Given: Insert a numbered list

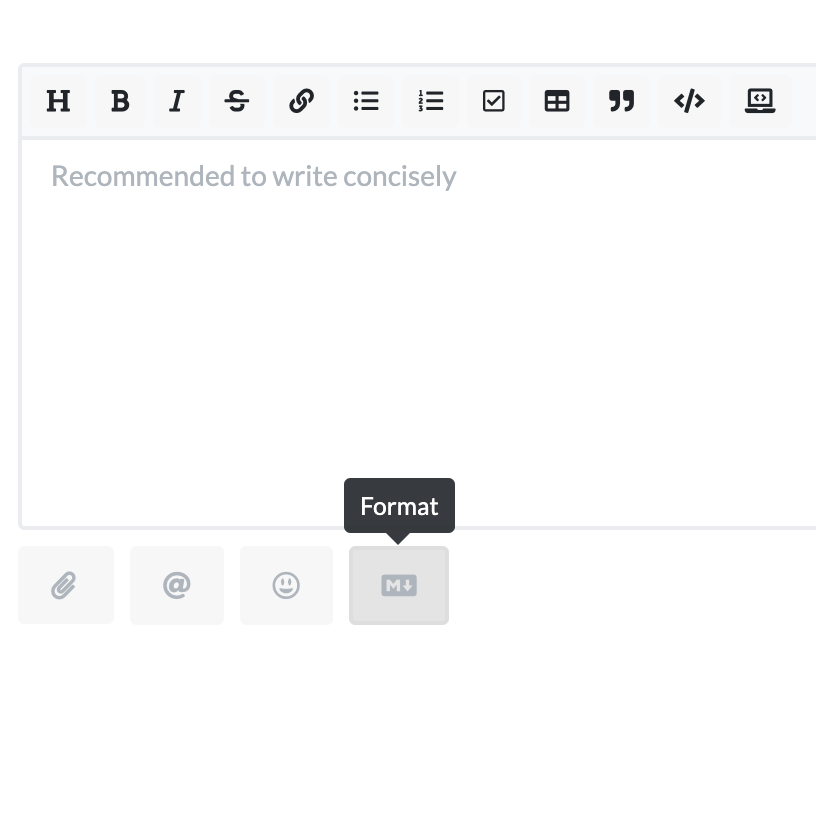Looking at the screenshot, I should point(430,101).
